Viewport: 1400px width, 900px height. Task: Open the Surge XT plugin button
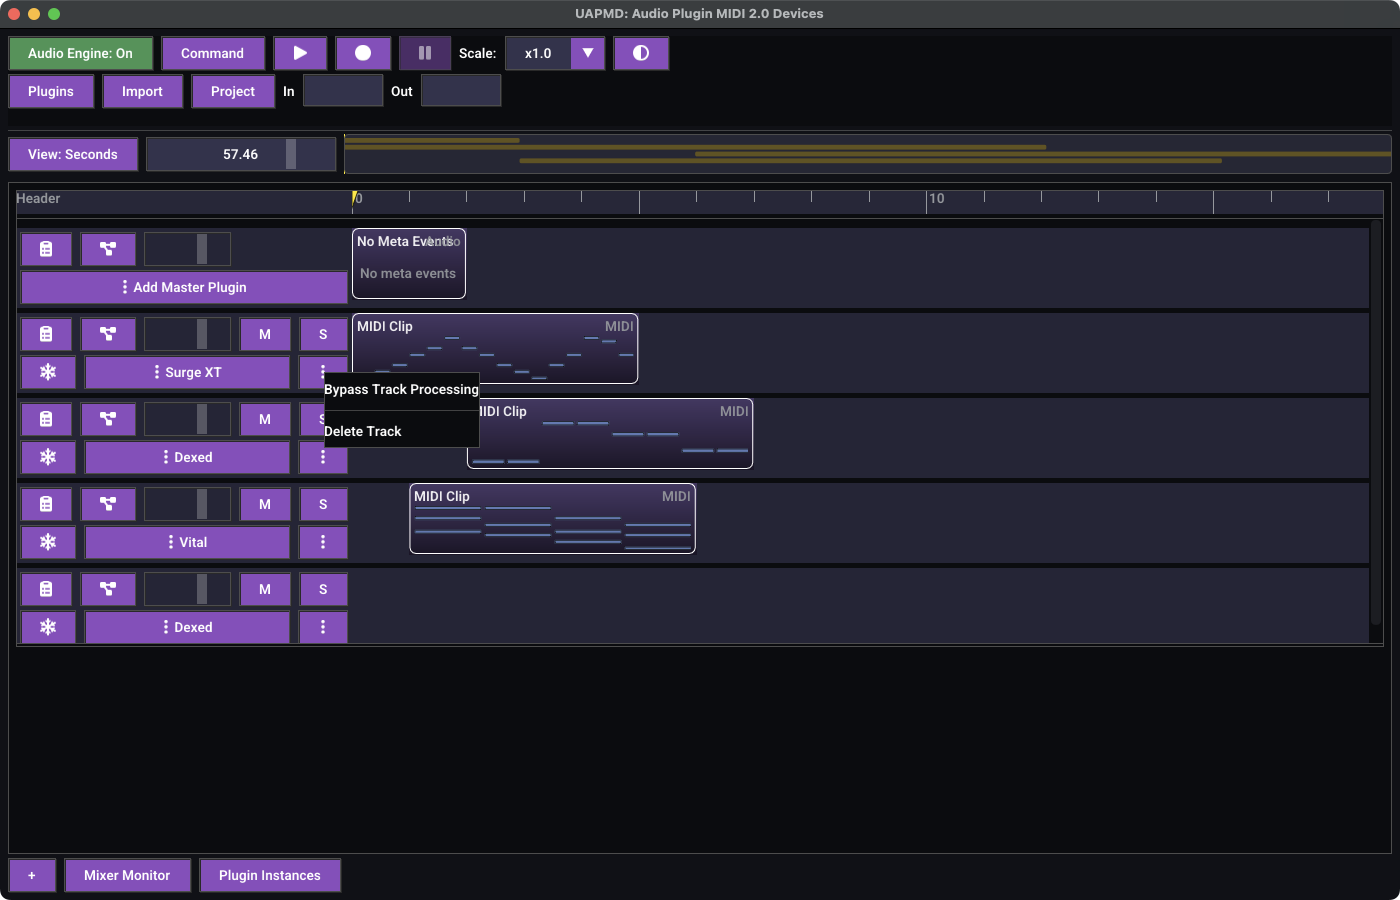pos(187,372)
